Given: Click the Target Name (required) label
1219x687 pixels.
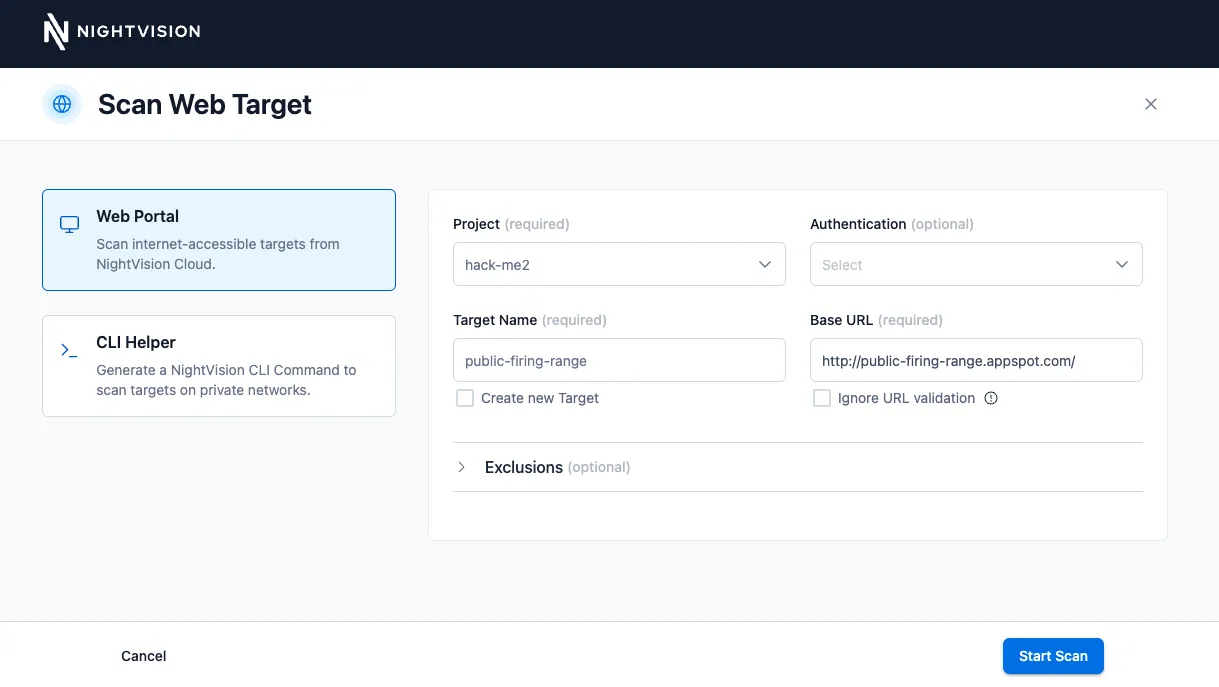Looking at the screenshot, I should click(530, 320).
